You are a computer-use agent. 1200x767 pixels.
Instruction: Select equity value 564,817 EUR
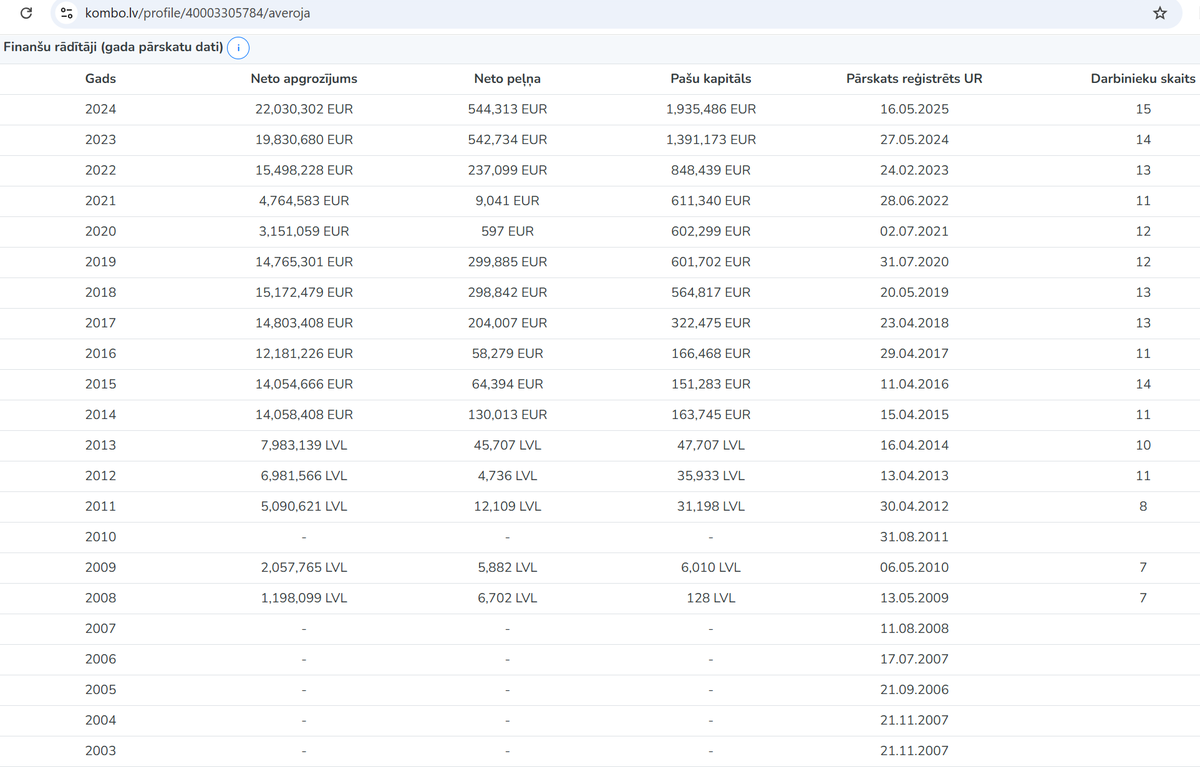[x=711, y=293]
